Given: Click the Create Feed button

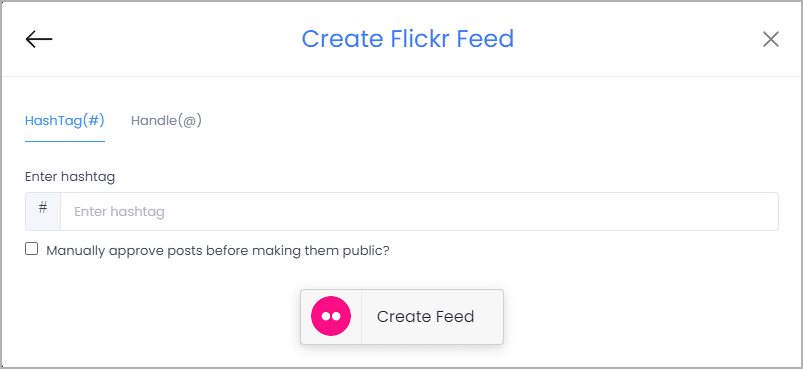Looking at the screenshot, I should (402, 317).
